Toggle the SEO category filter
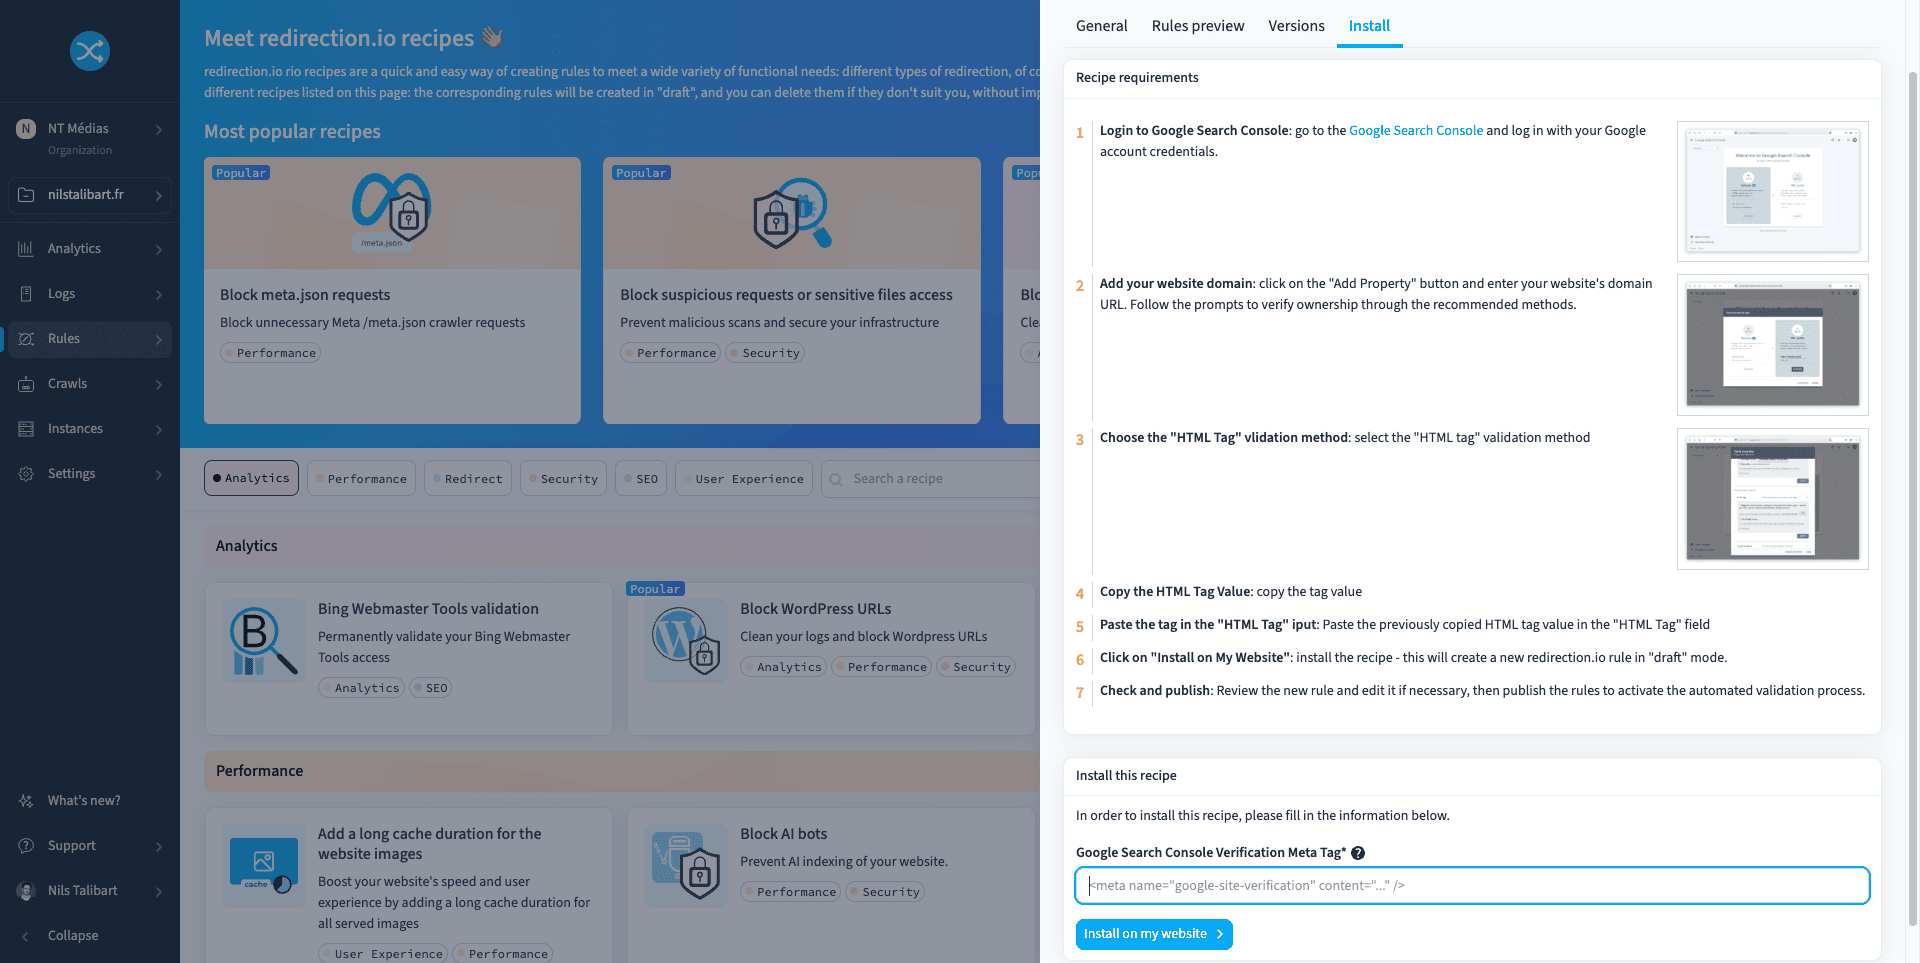The image size is (1920, 963). pos(641,479)
